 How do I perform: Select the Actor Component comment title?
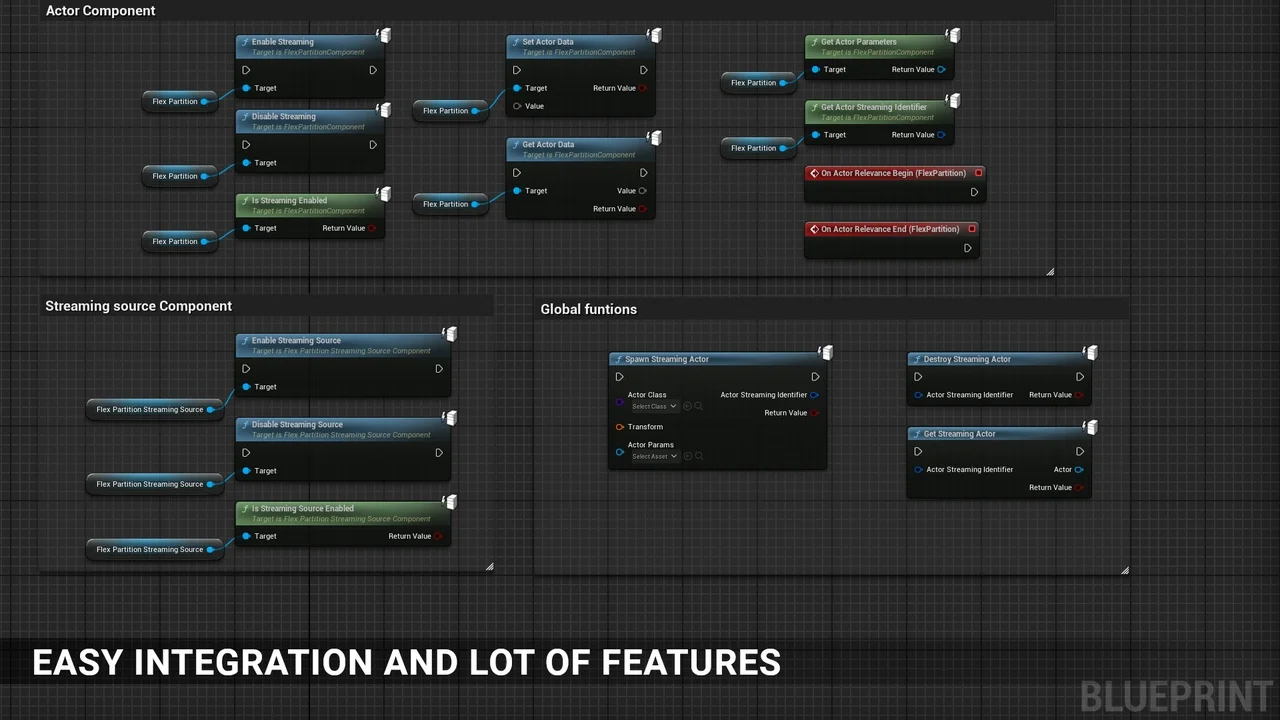[x=100, y=11]
